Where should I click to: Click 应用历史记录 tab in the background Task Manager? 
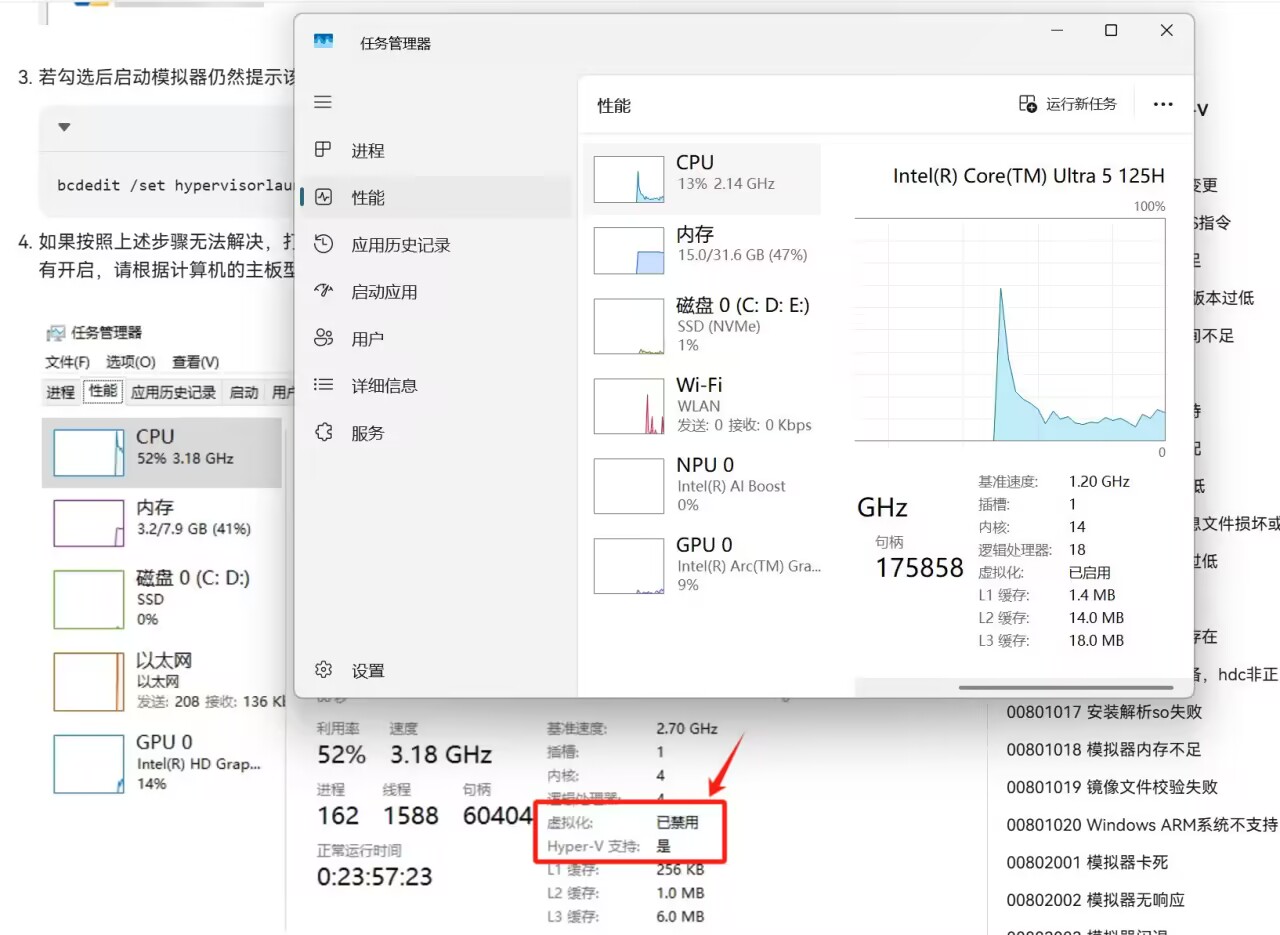[173, 392]
